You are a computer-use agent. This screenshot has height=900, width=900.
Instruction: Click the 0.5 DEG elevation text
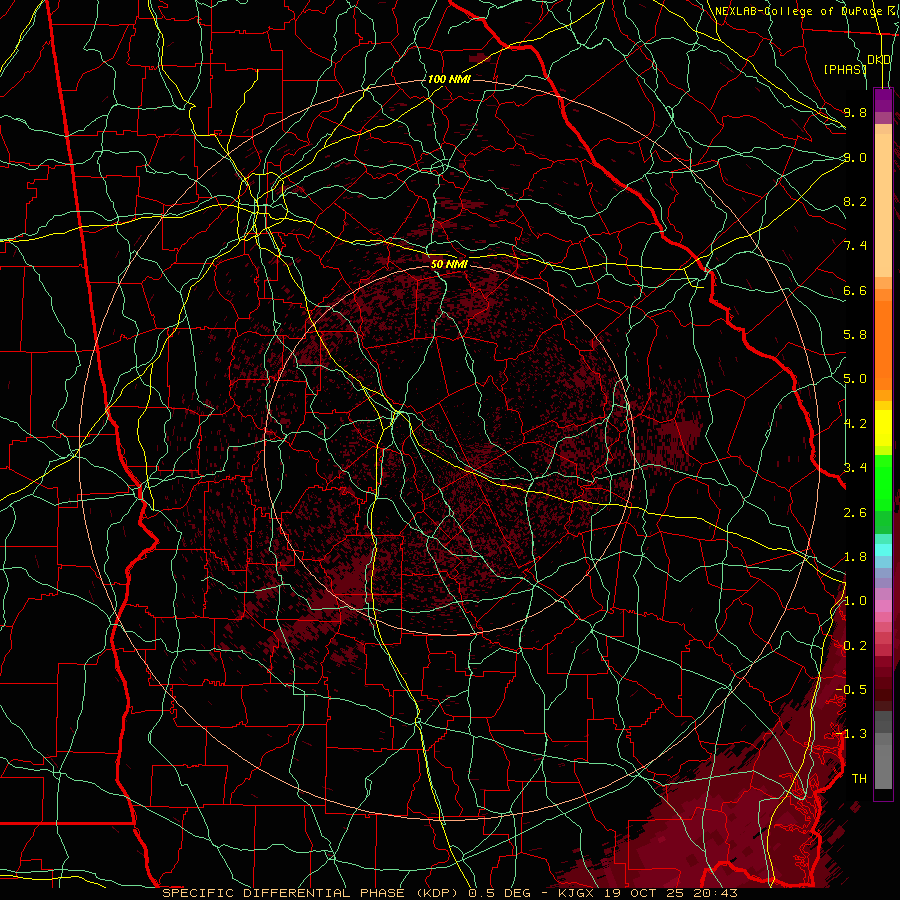point(499,893)
